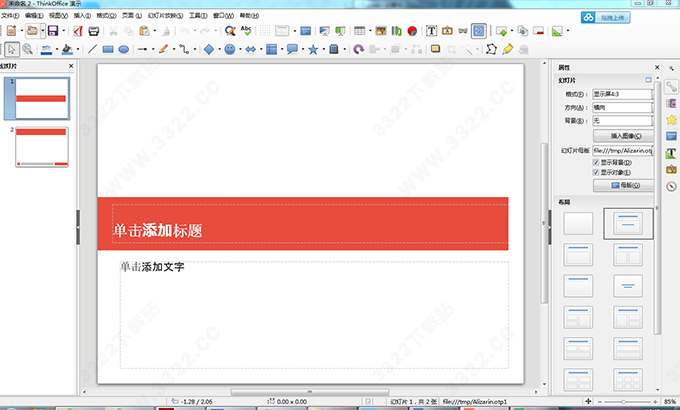Screen dimensions: 680x410
Task: Open Find and Replace icon
Action: 230,31
